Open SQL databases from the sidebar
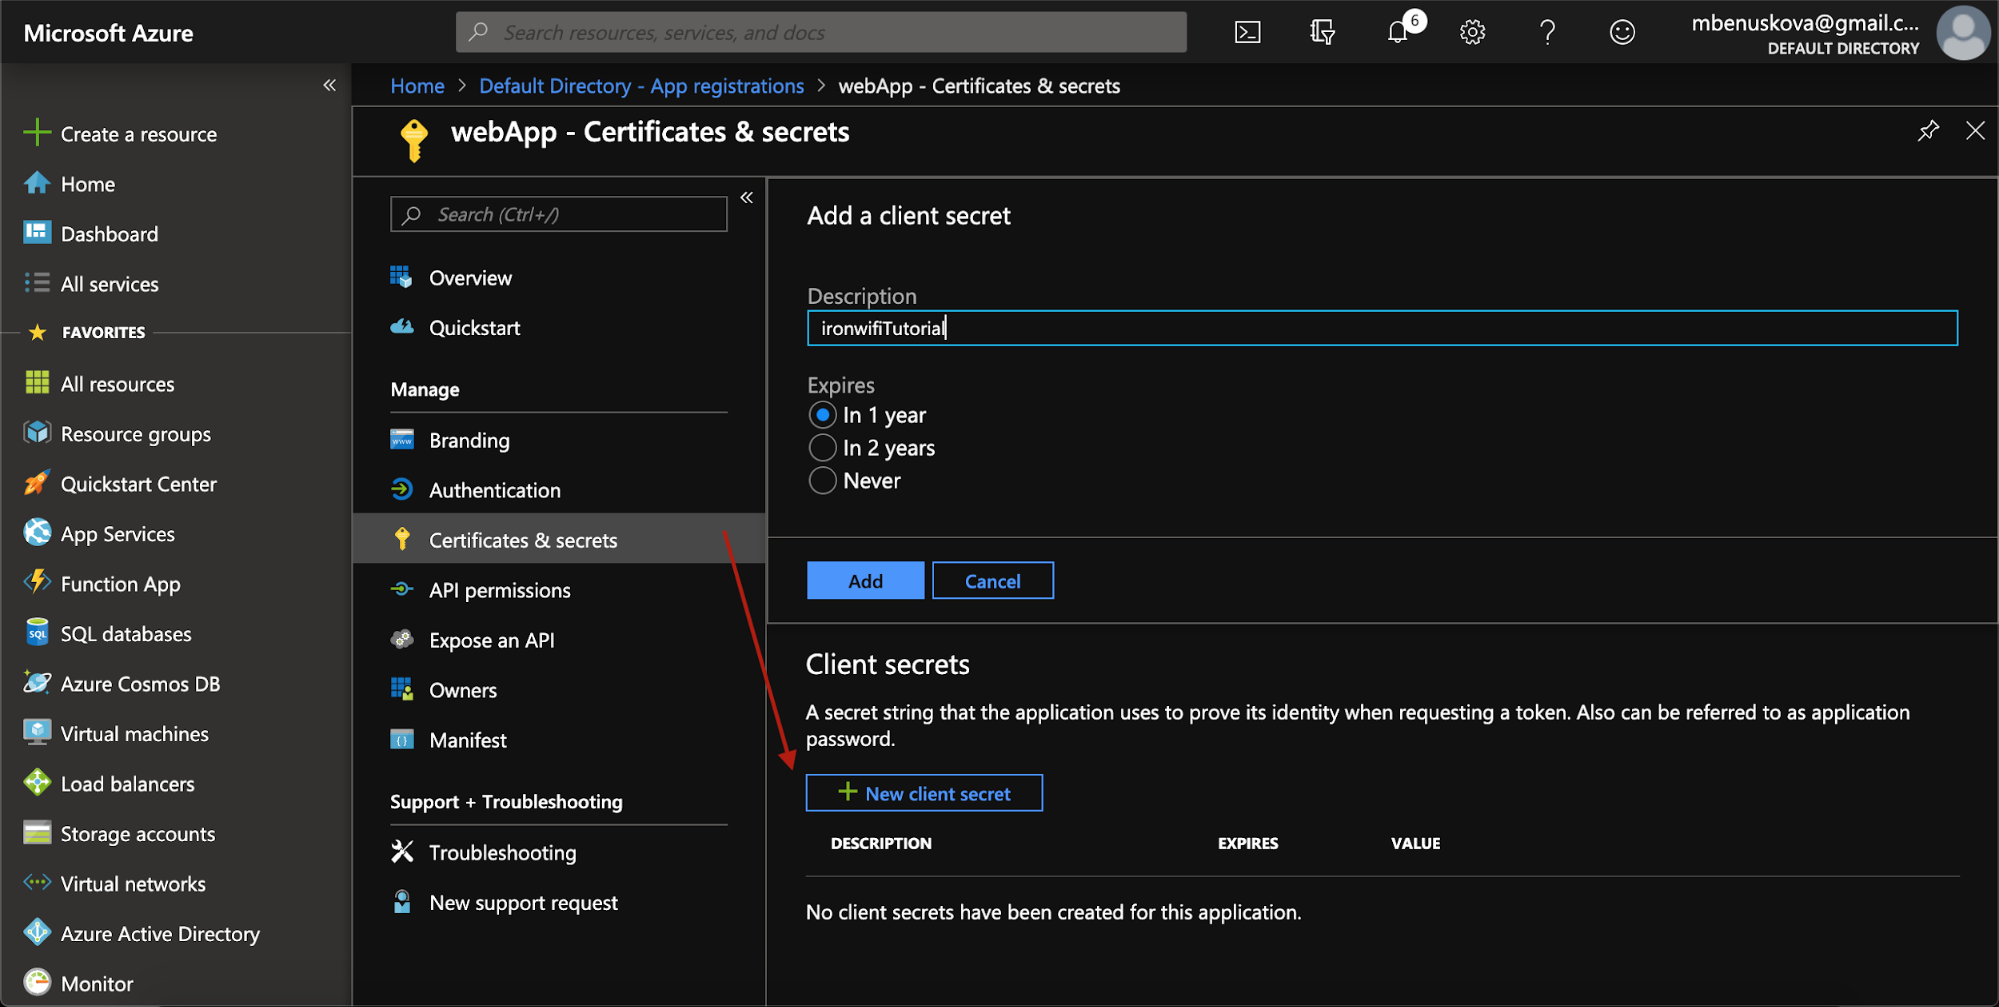The height and width of the screenshot is (1007, 1999). pos(125,632)
